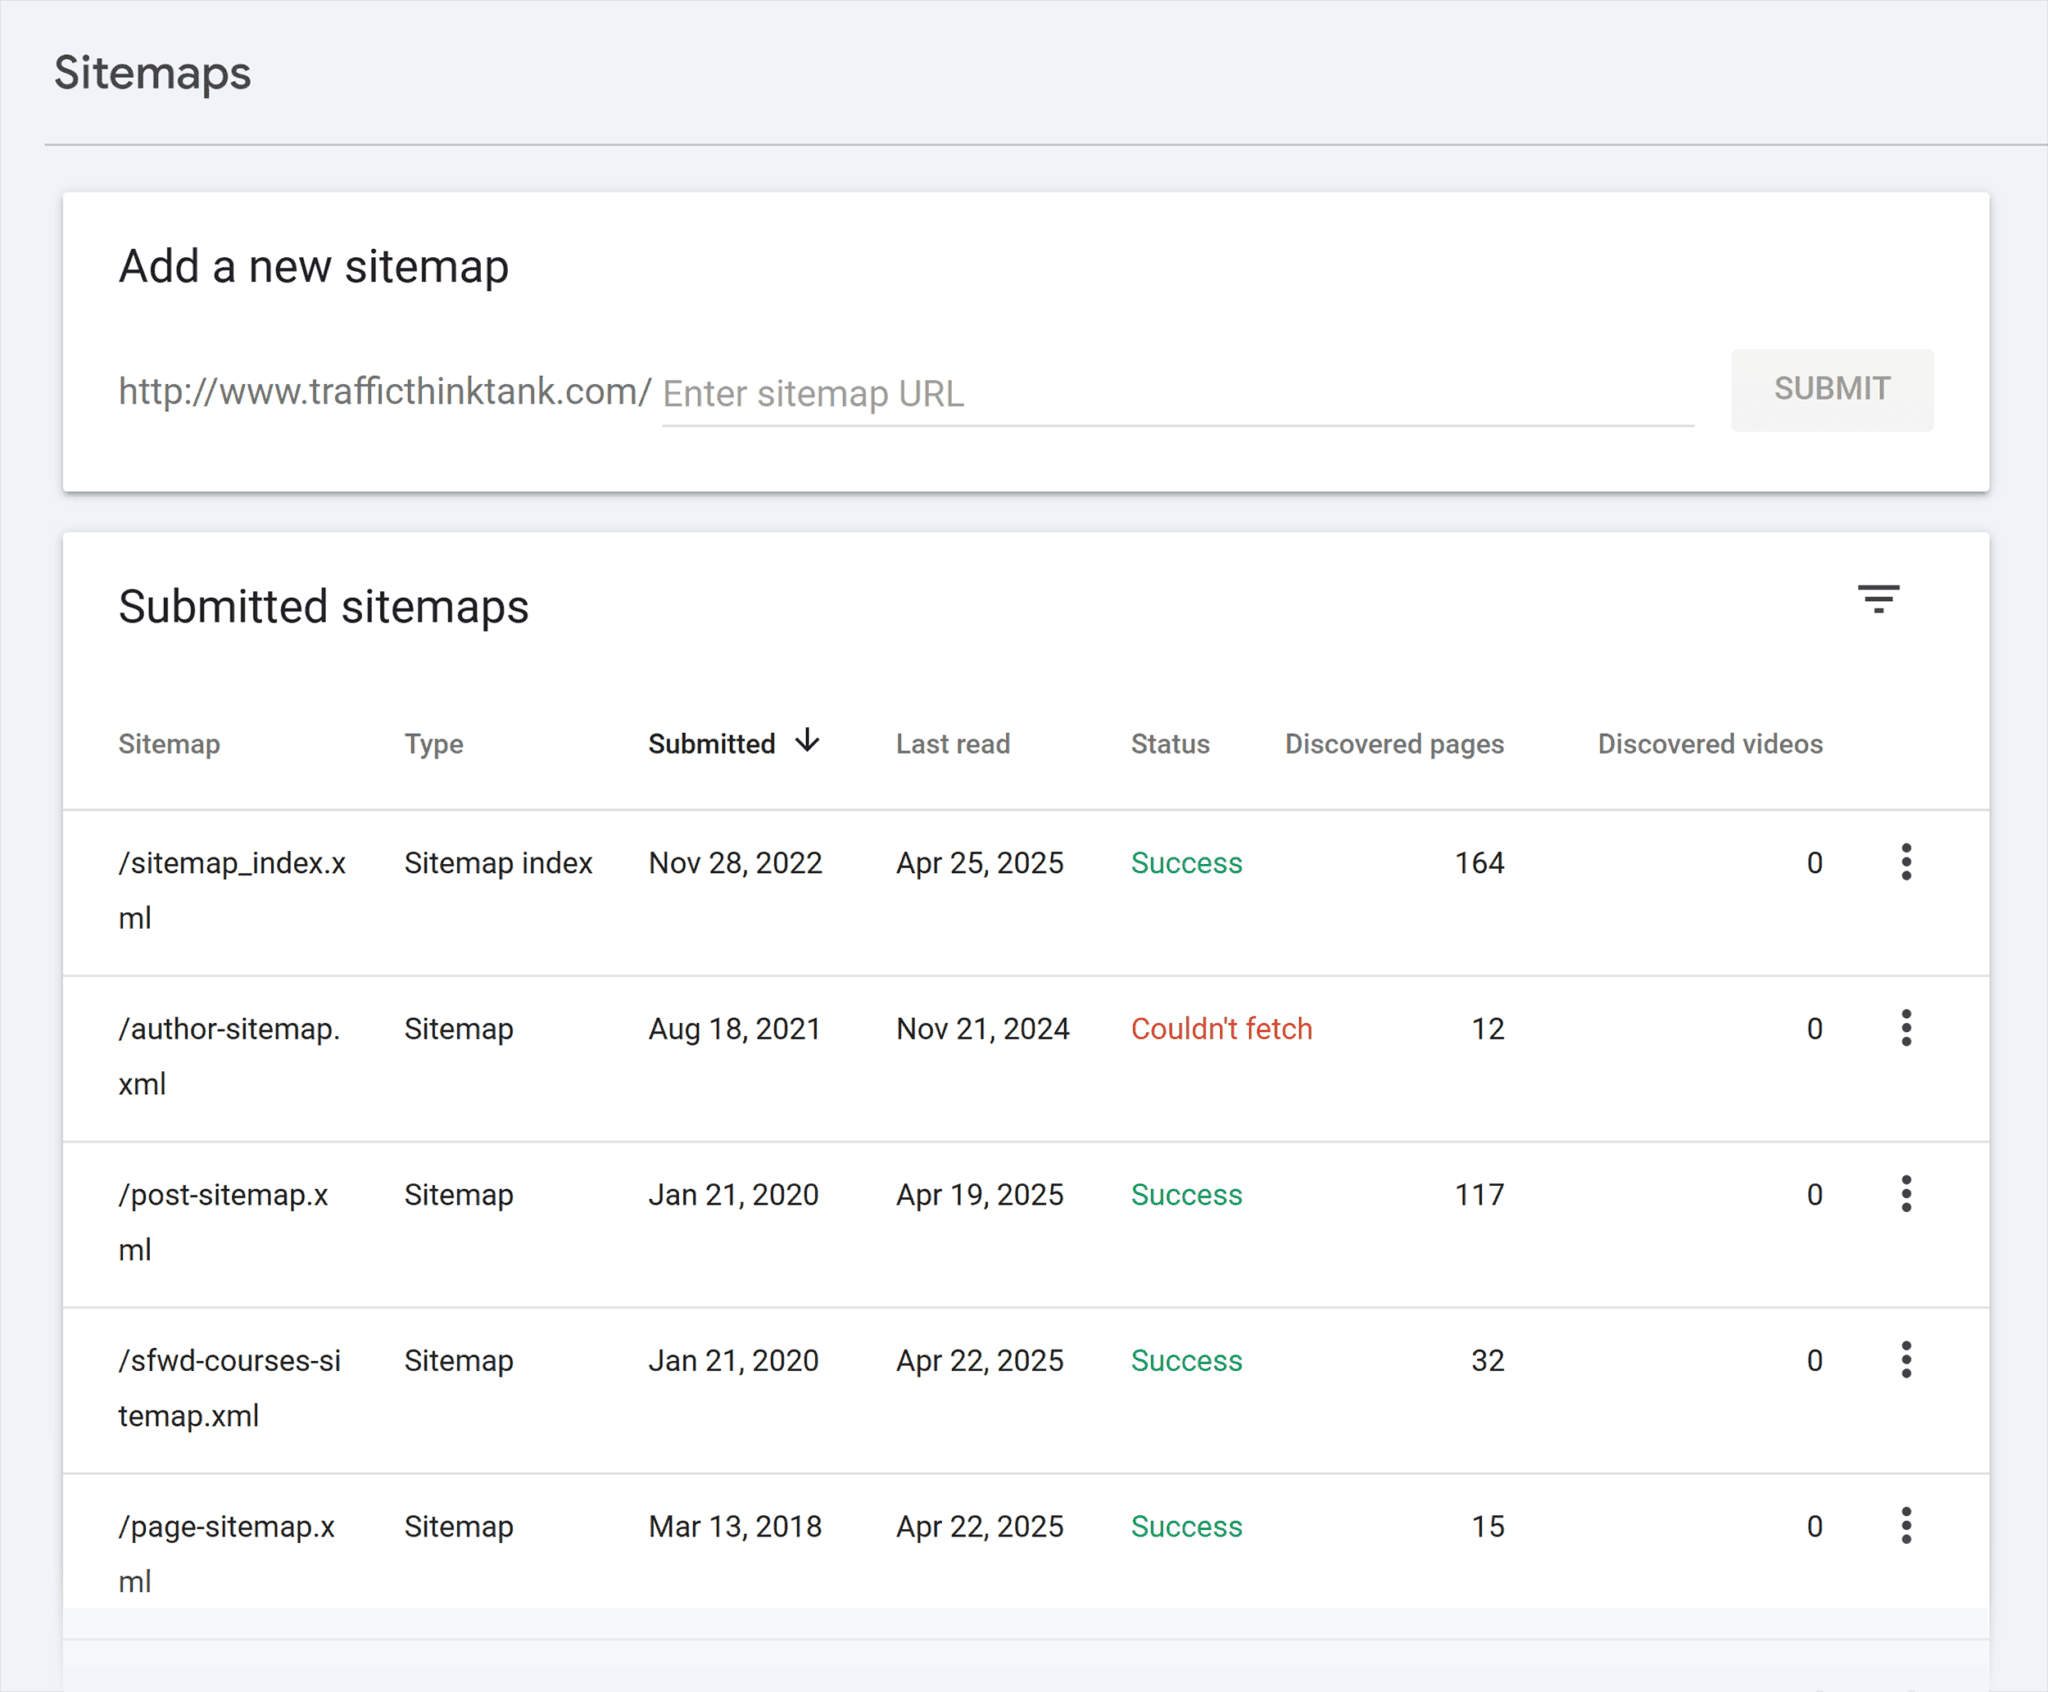This screenshot has height=1692, width=2048.
Task: Open the three-dot menu for /author-sitemap.xml
Action: (x=1906, y=1028)
